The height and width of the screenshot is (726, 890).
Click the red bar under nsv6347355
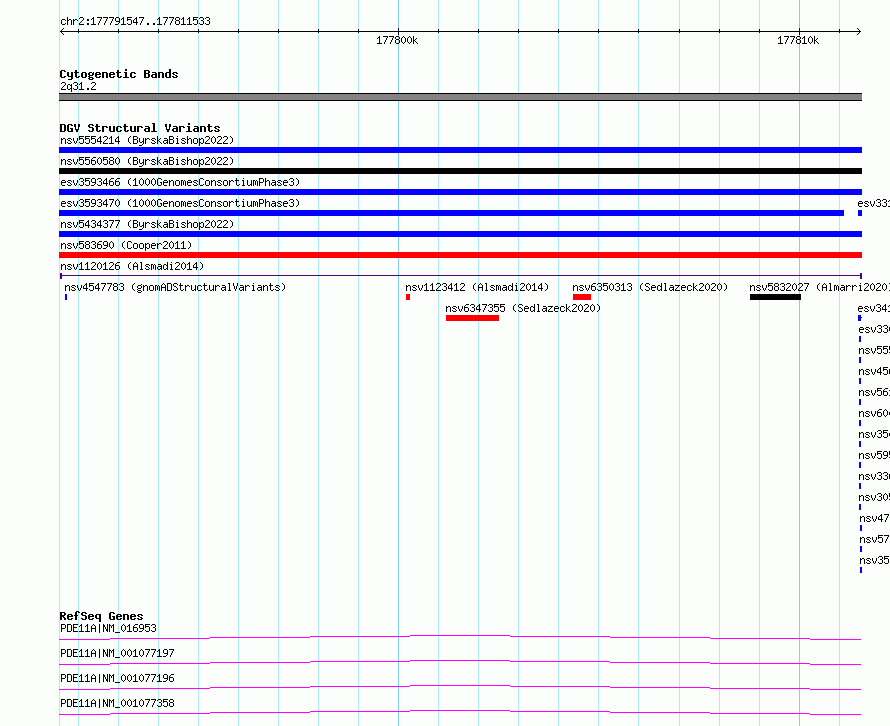472,318
